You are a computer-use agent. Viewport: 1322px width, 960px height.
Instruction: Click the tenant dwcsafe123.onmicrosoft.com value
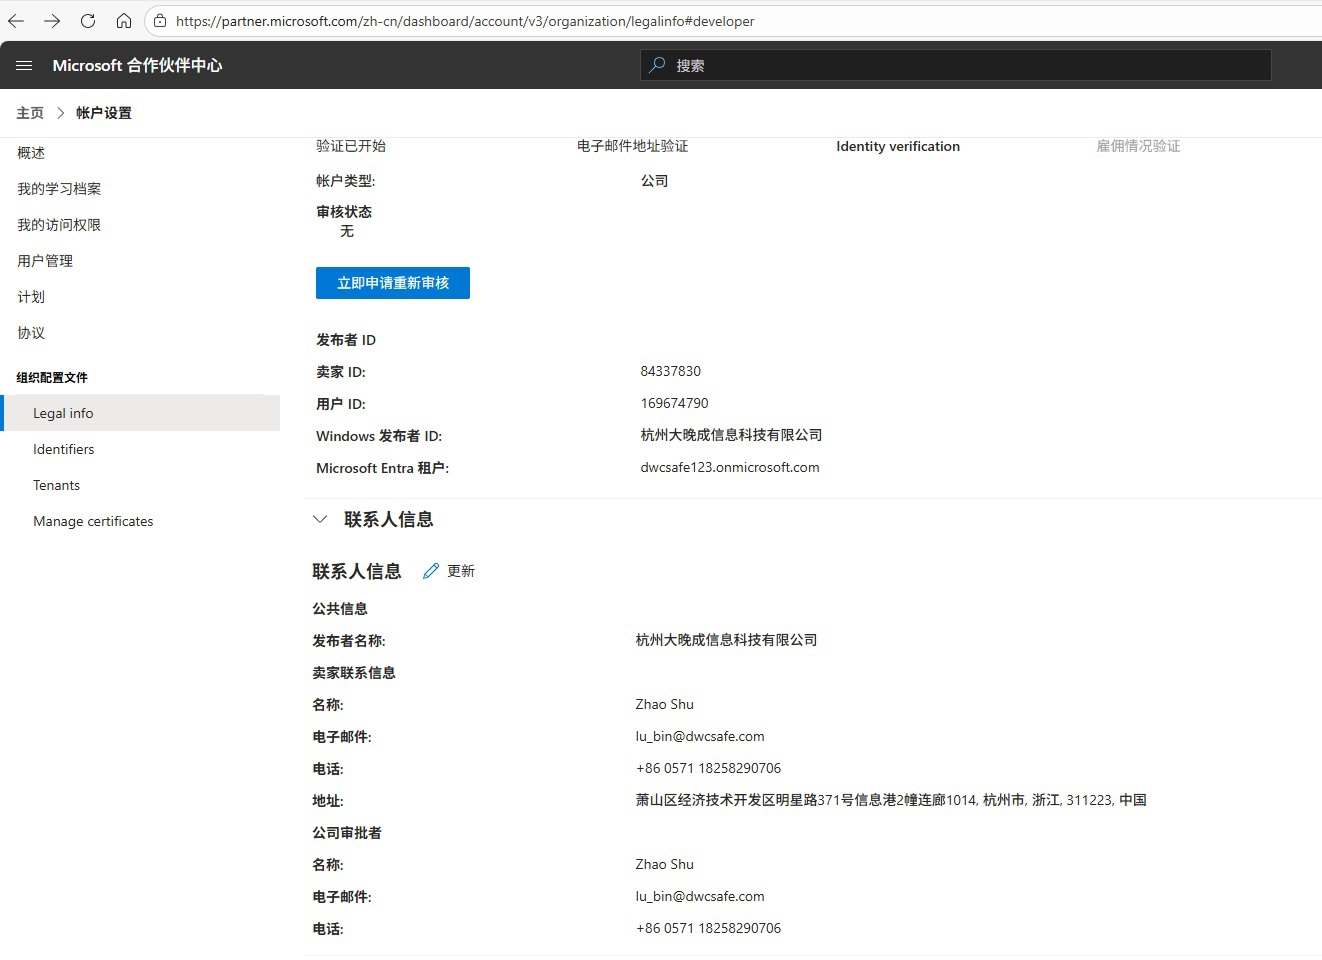730,467
